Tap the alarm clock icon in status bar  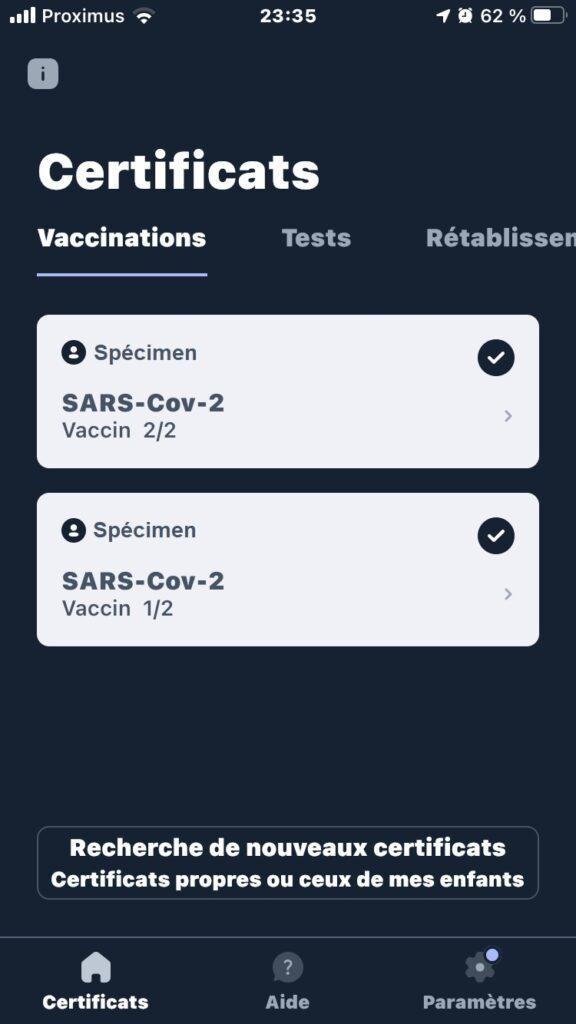465,16
